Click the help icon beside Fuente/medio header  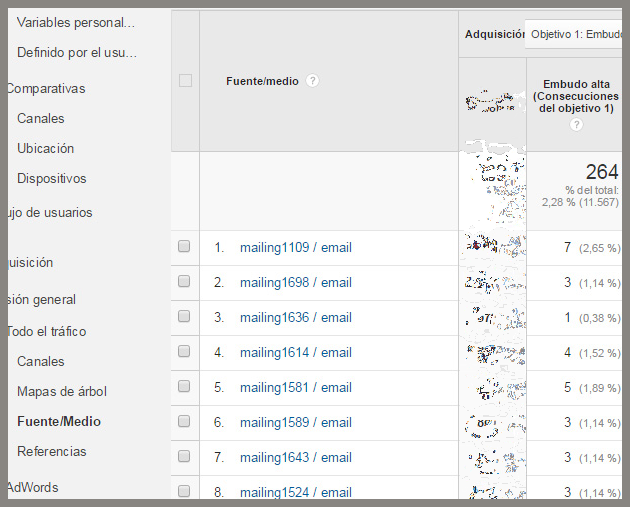pyautogui.click(x=313, y=81)
